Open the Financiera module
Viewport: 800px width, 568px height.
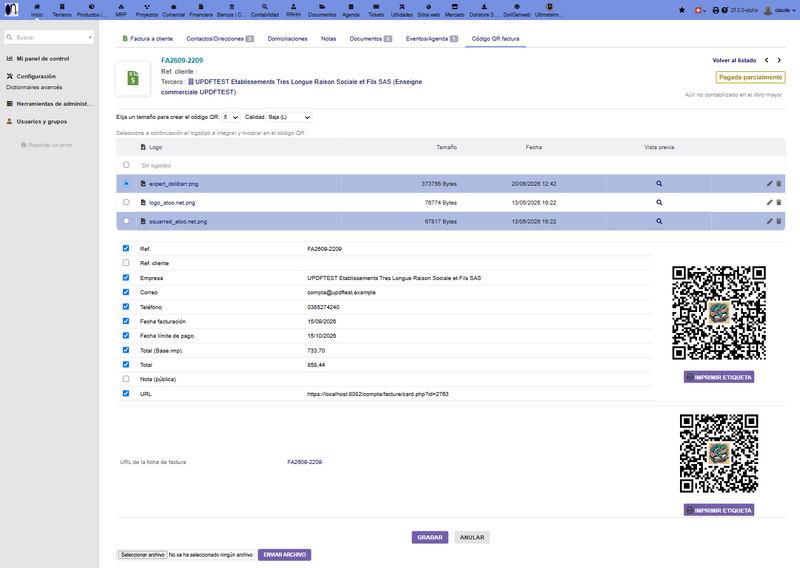[x=201, y=10]
